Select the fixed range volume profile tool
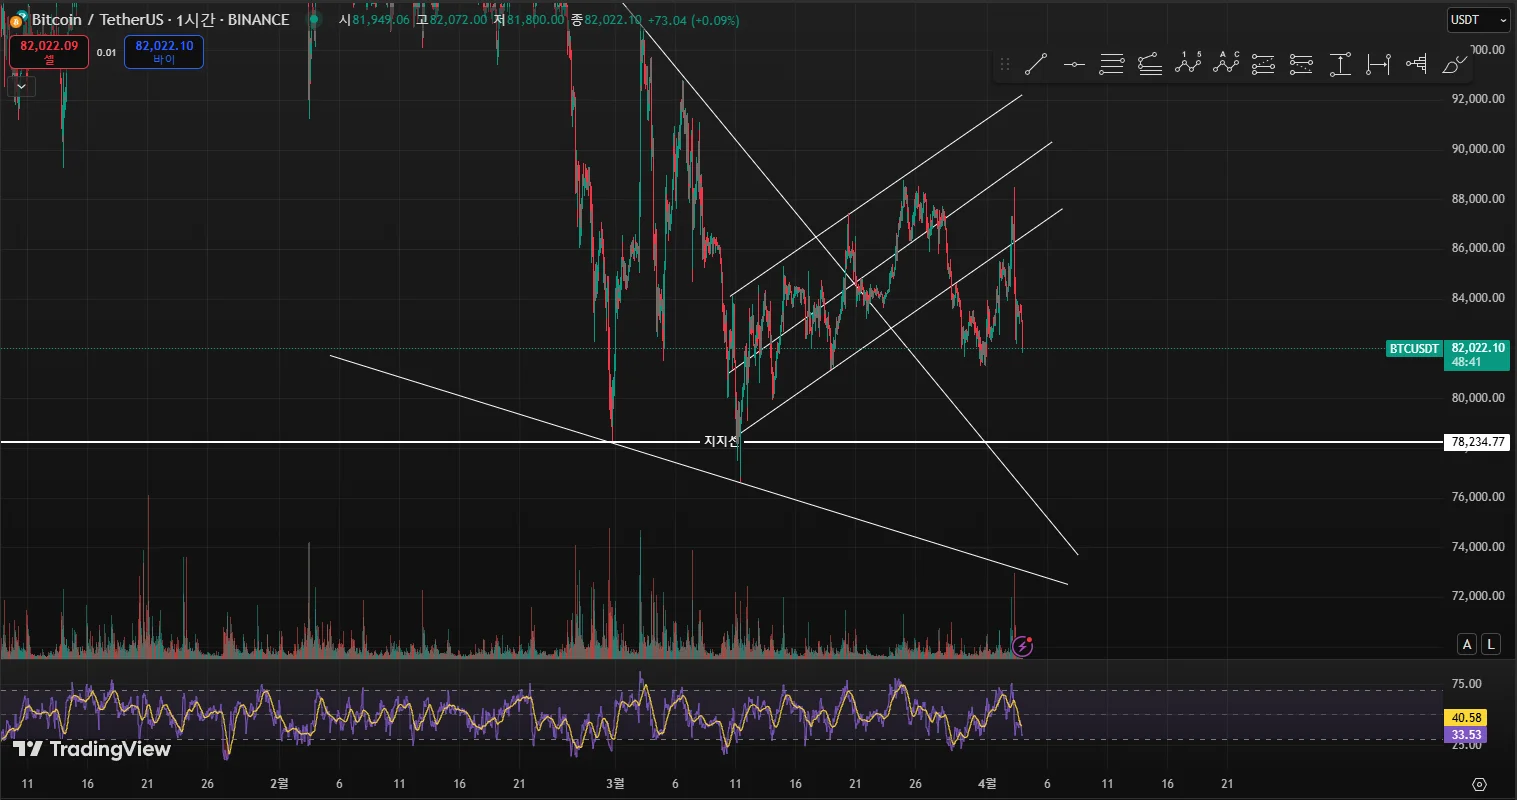The height and width of the screenshot is (800, 1517). point(1416,65)
